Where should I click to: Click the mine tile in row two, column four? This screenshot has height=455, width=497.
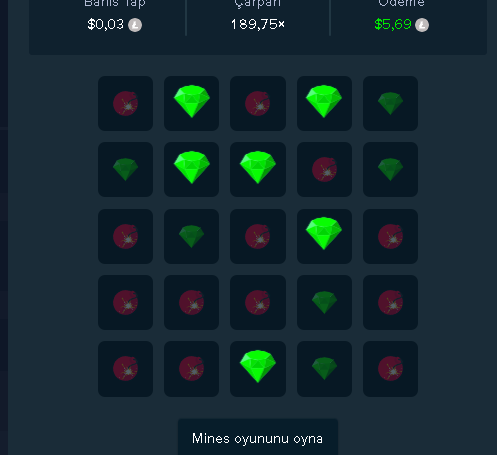pos(324,169)
